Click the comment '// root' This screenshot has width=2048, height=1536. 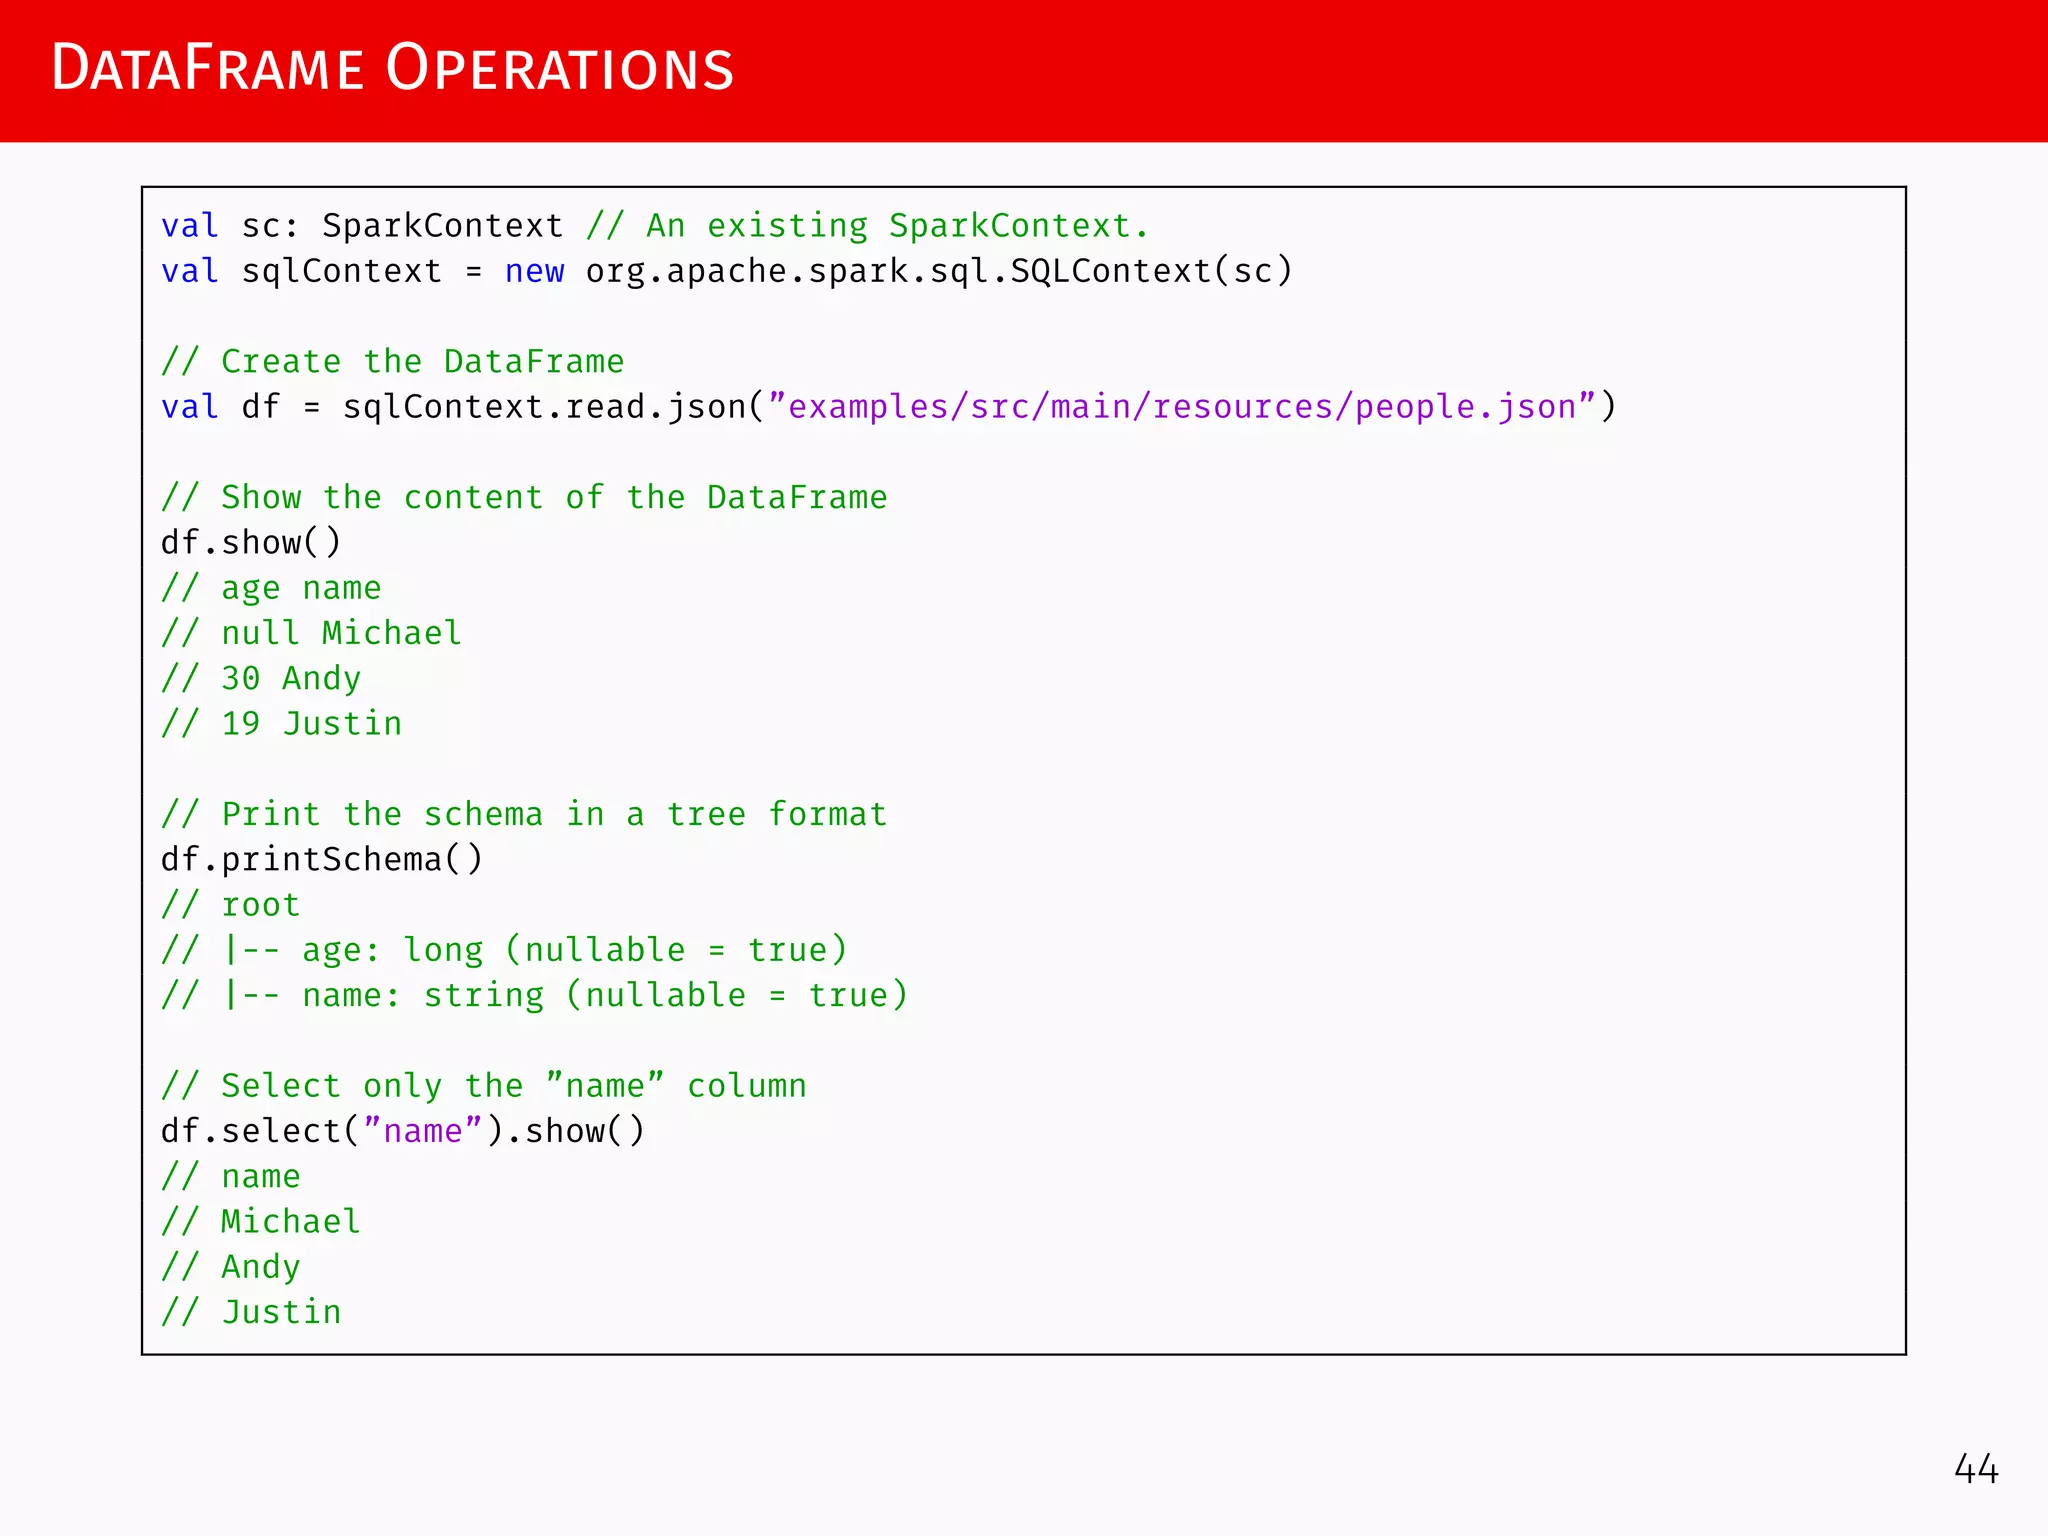[230, 905]
